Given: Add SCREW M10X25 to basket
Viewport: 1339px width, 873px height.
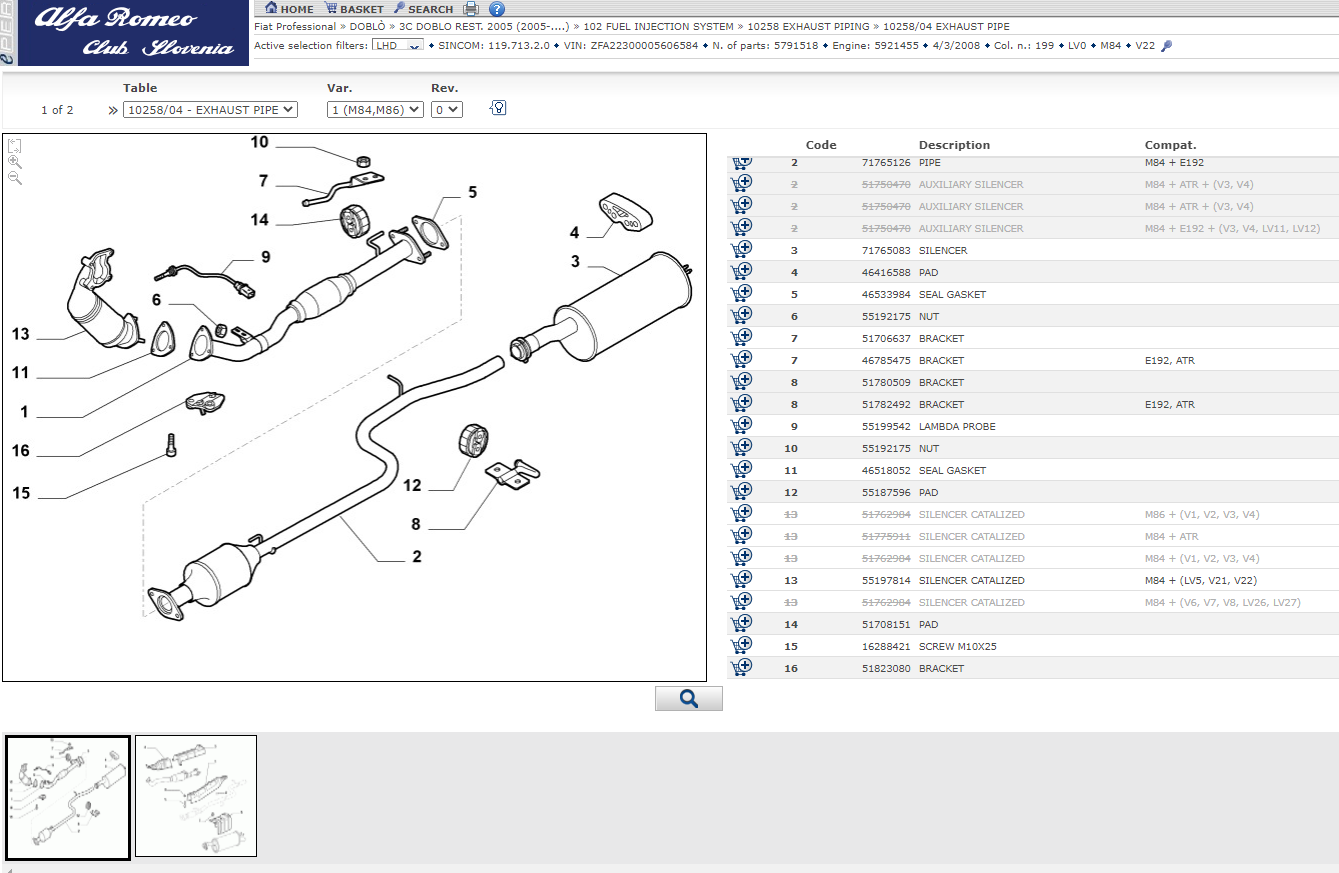Looking at the screenshot, I should [742, 646].
